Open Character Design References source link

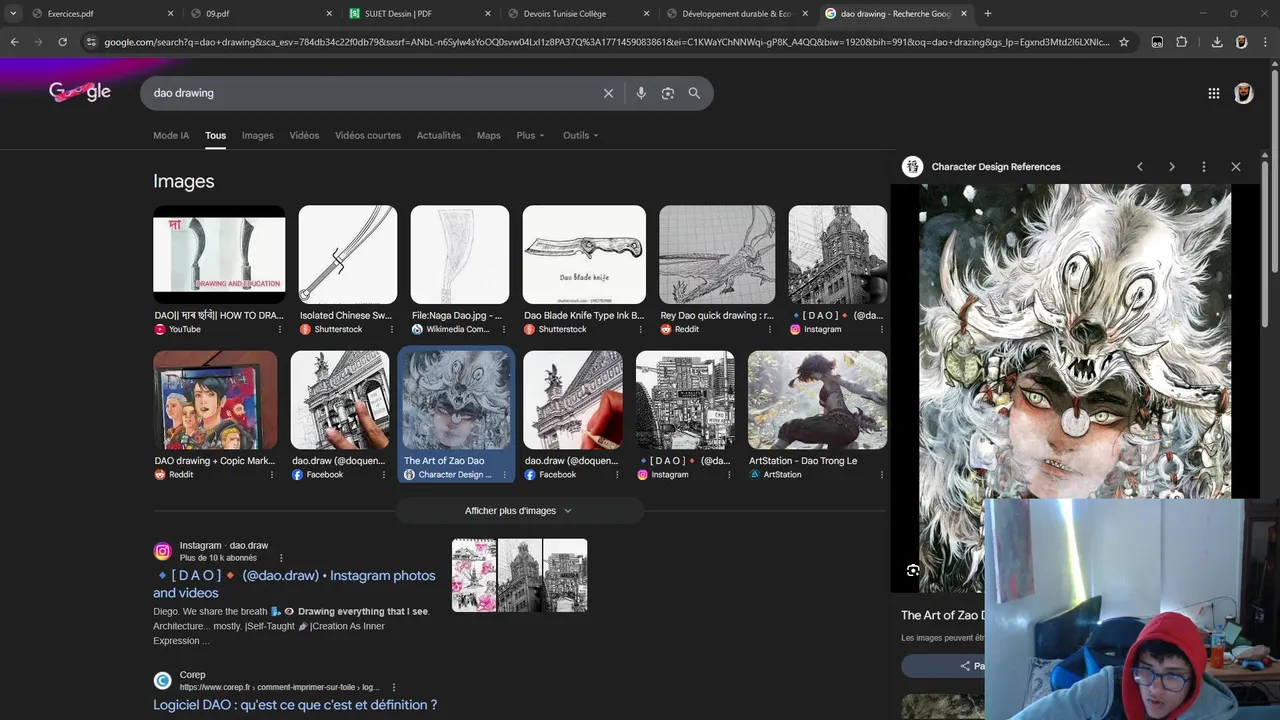pos(996,167)
